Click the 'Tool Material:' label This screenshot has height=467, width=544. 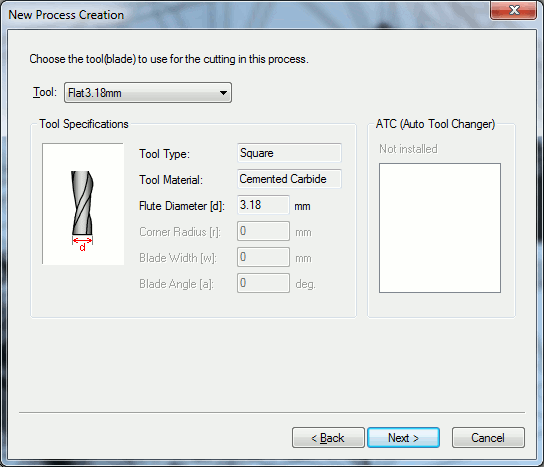click(171, 180)
